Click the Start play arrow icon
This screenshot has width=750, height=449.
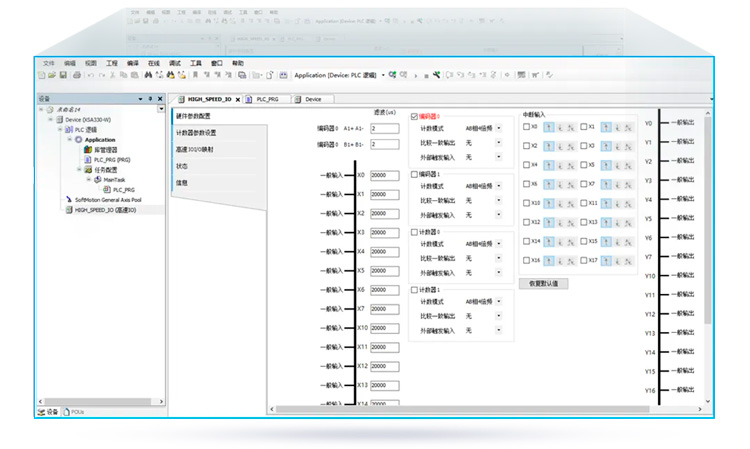[x=416, y=76]
